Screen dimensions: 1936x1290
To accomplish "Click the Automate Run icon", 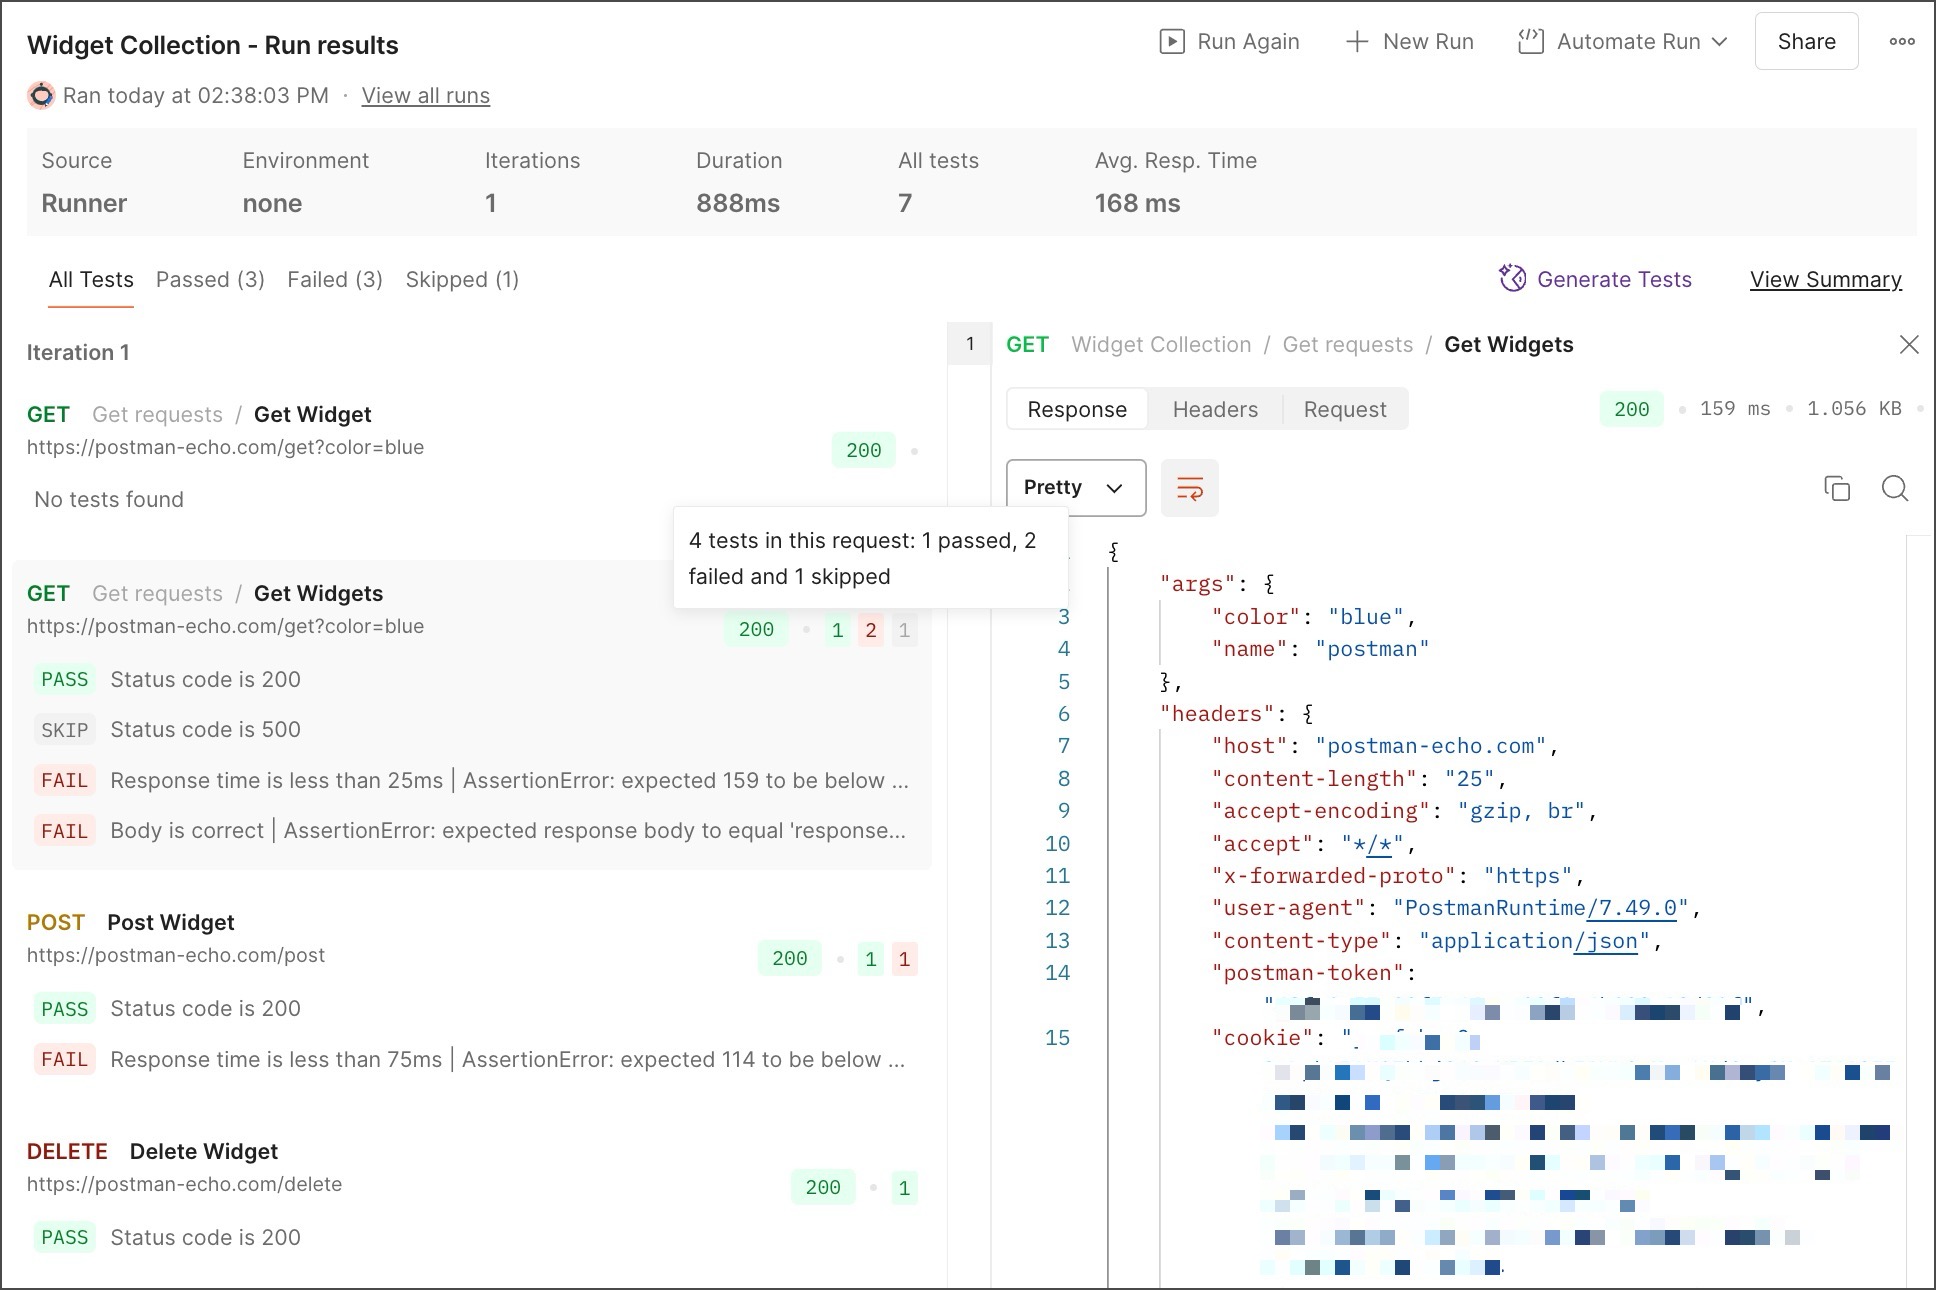I will (1530, 41).
